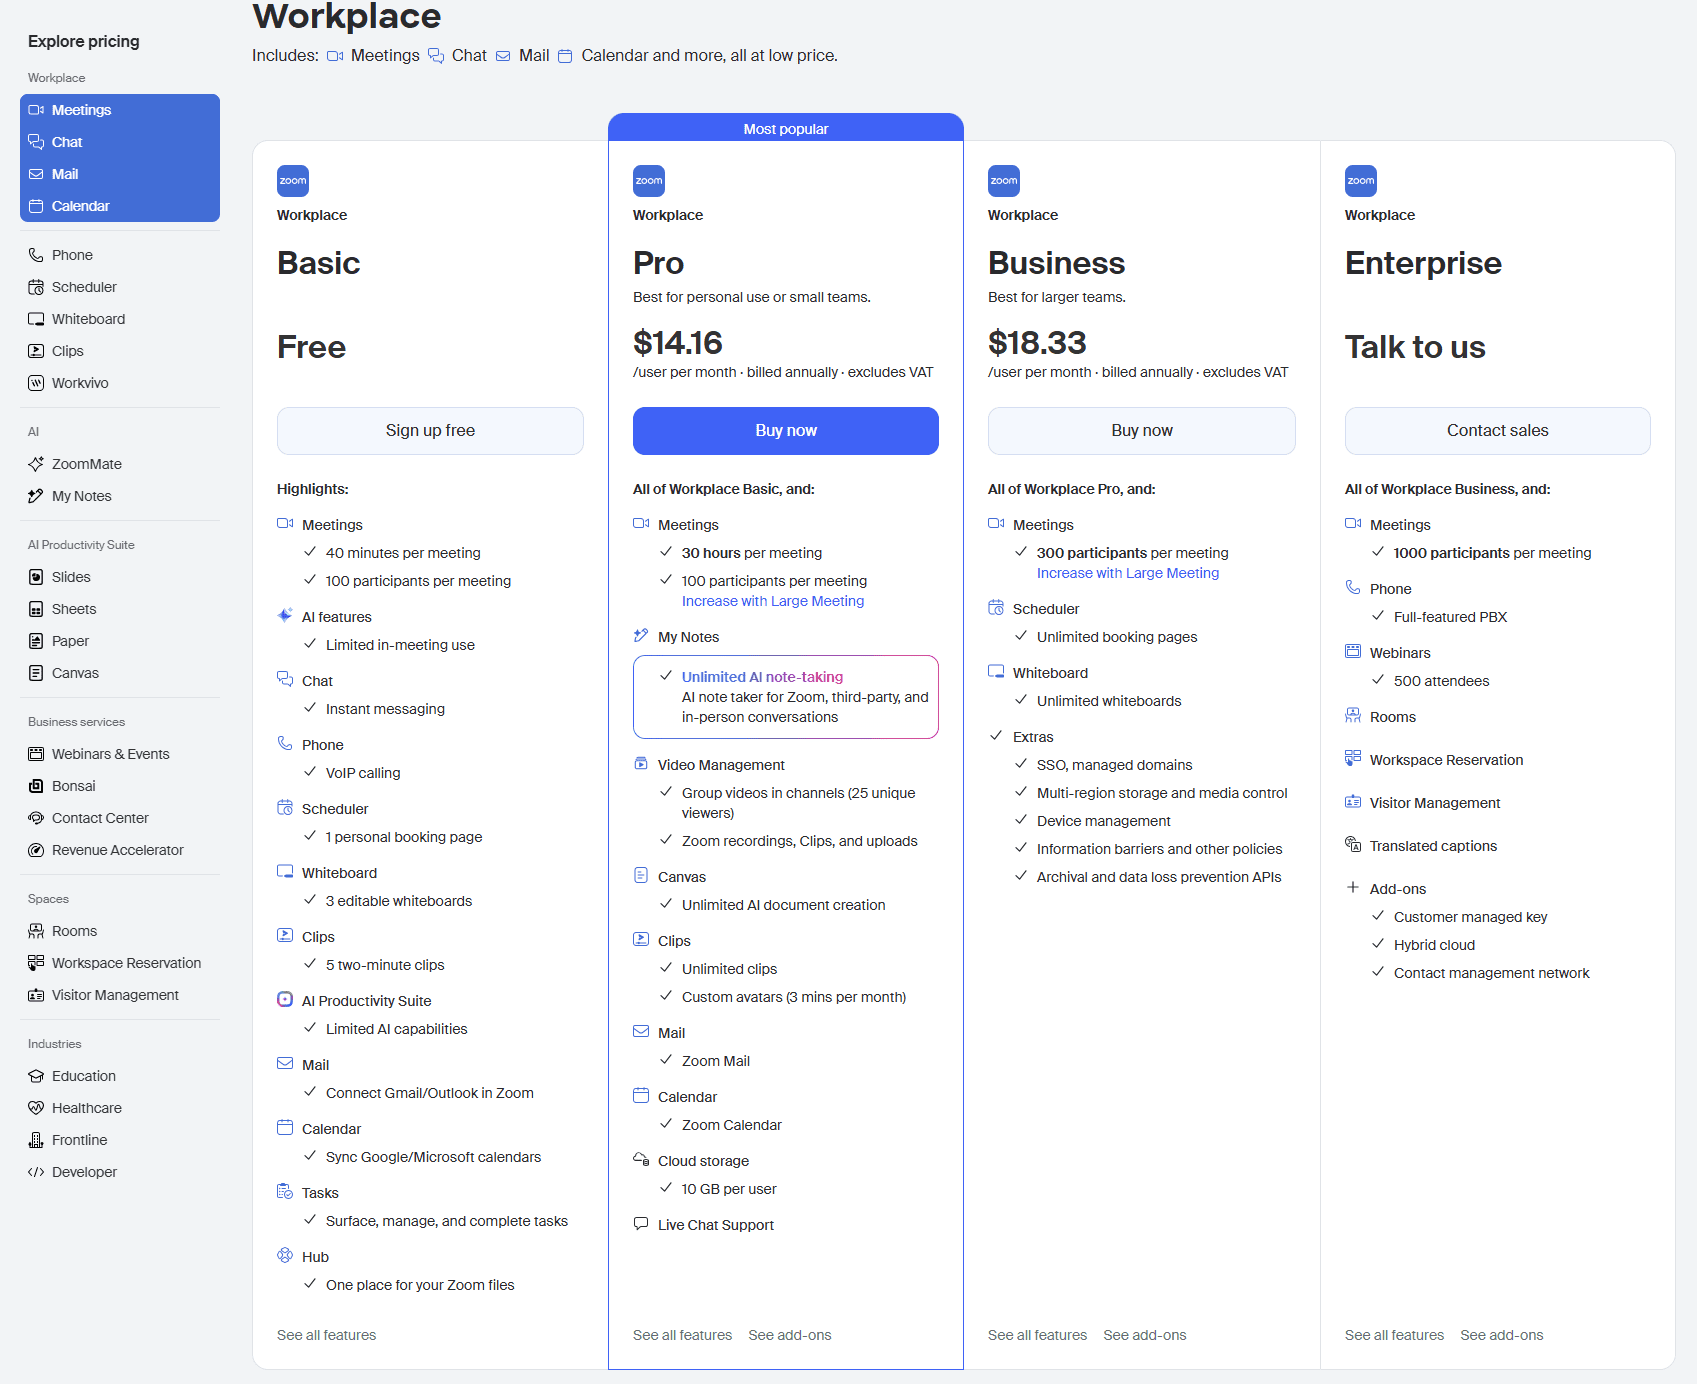
Task: Click the Zoom logo on Enterprise card
Action: 1360,181
